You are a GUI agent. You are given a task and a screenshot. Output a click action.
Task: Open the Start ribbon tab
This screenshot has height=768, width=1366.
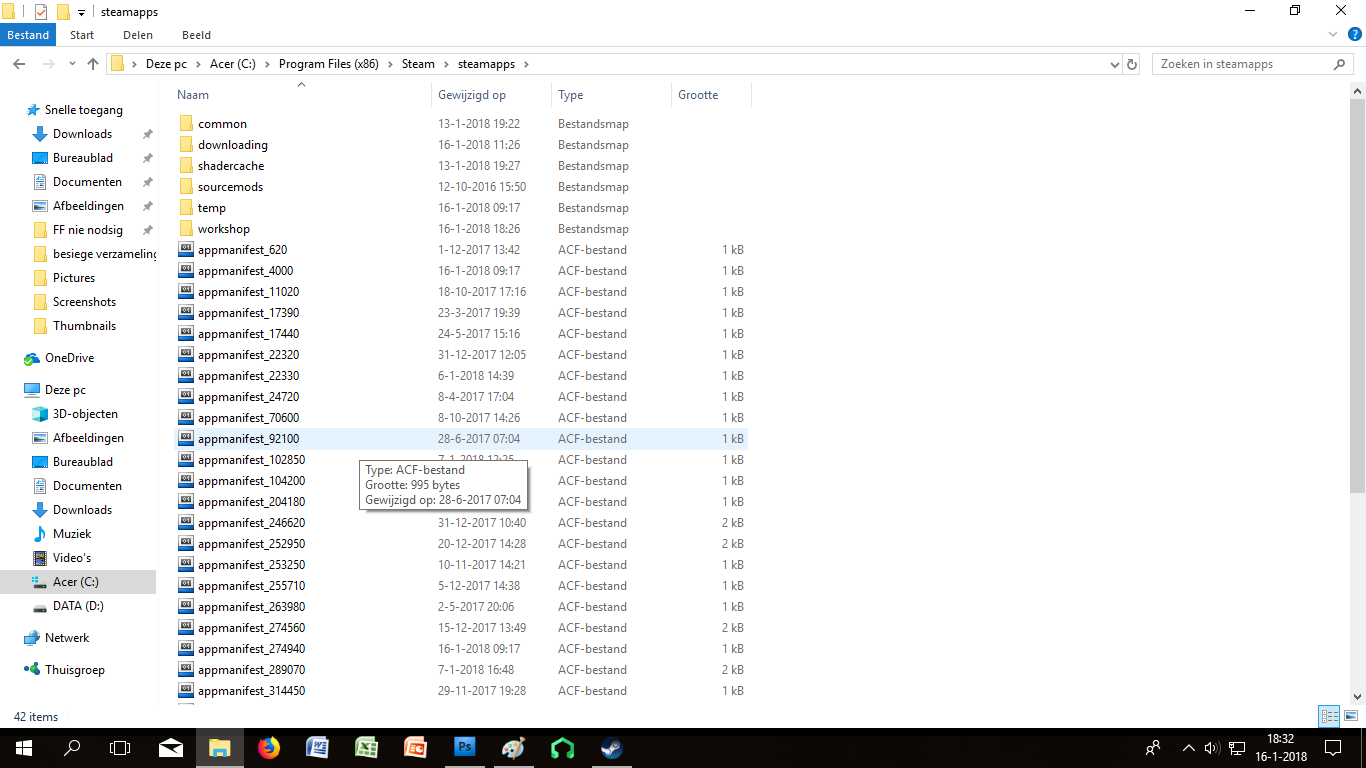click(82, 35)
